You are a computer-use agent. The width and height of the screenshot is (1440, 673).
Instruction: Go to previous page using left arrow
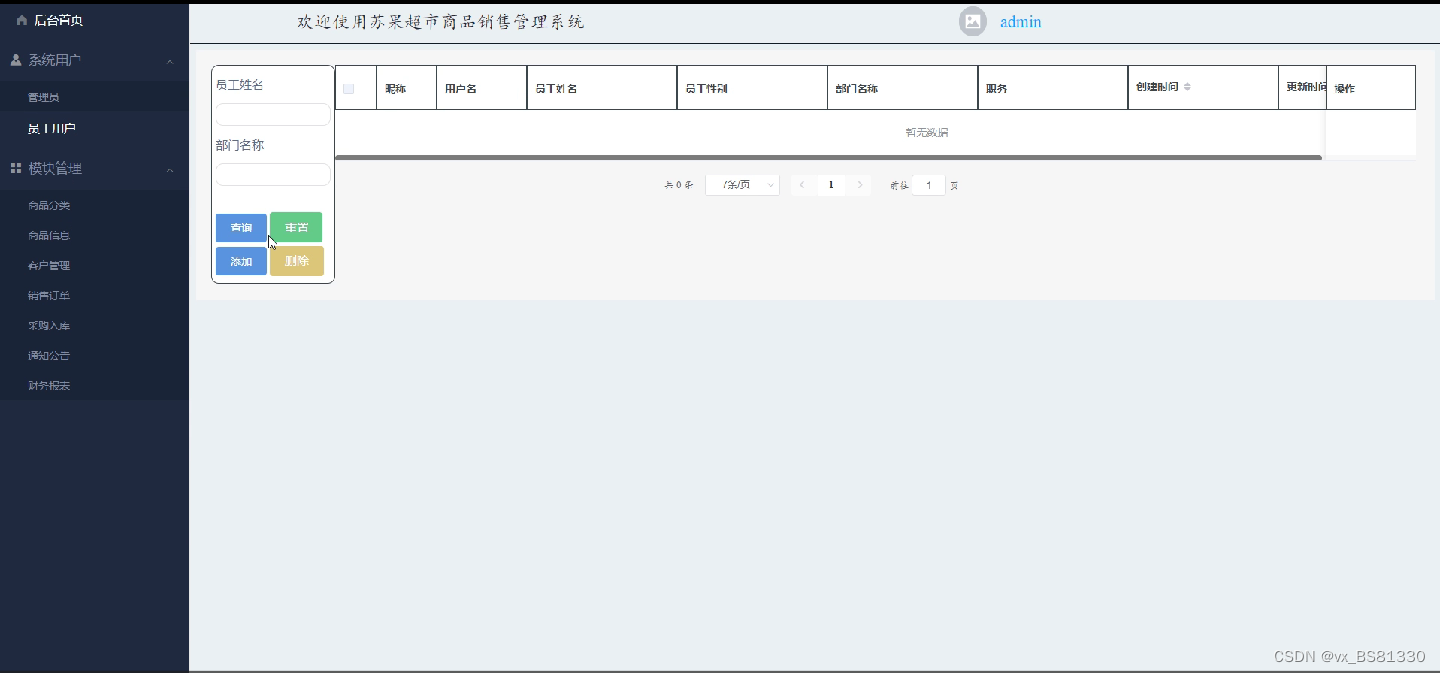pos(802,185)
